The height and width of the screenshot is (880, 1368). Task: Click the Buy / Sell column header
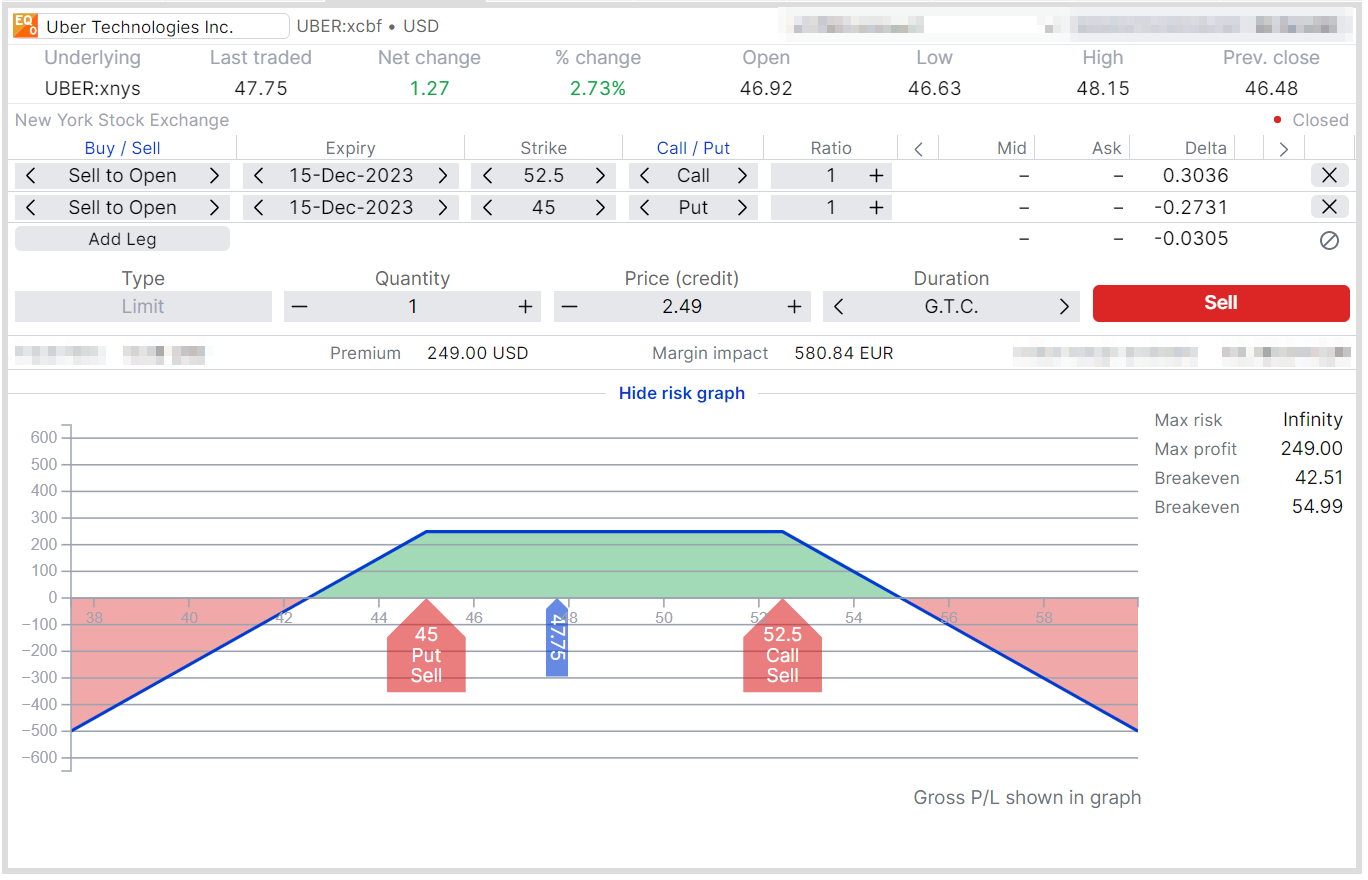point(122,148)
